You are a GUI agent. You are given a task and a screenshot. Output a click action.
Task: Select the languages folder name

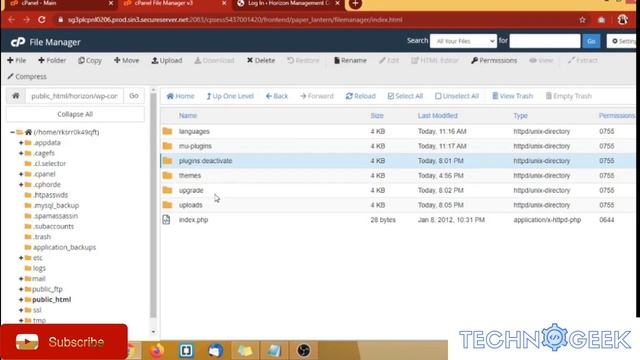194,131
